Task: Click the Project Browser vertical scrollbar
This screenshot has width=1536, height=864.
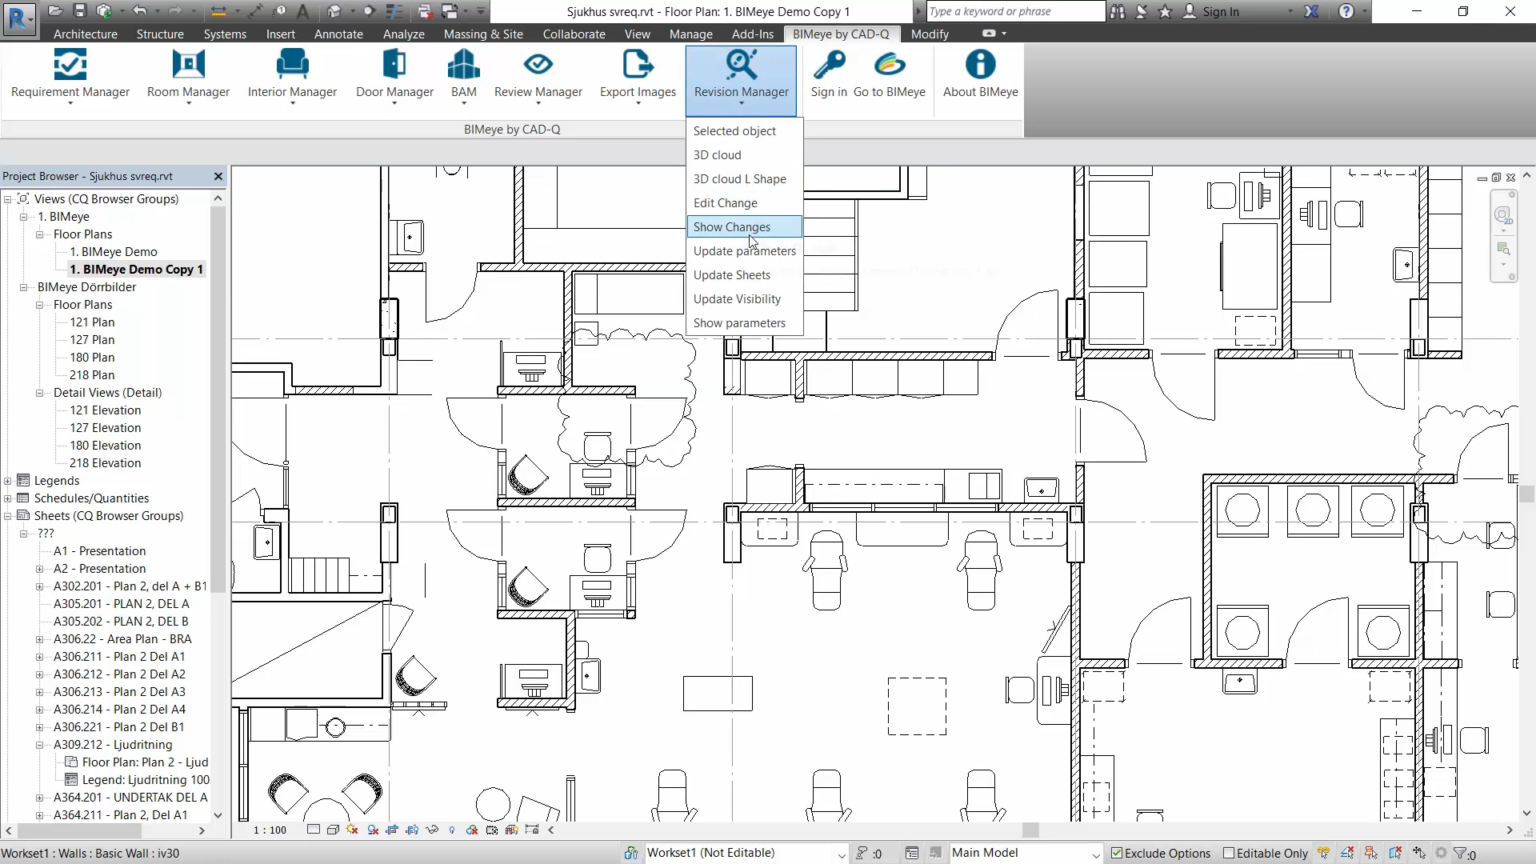Action: (218, 506)
